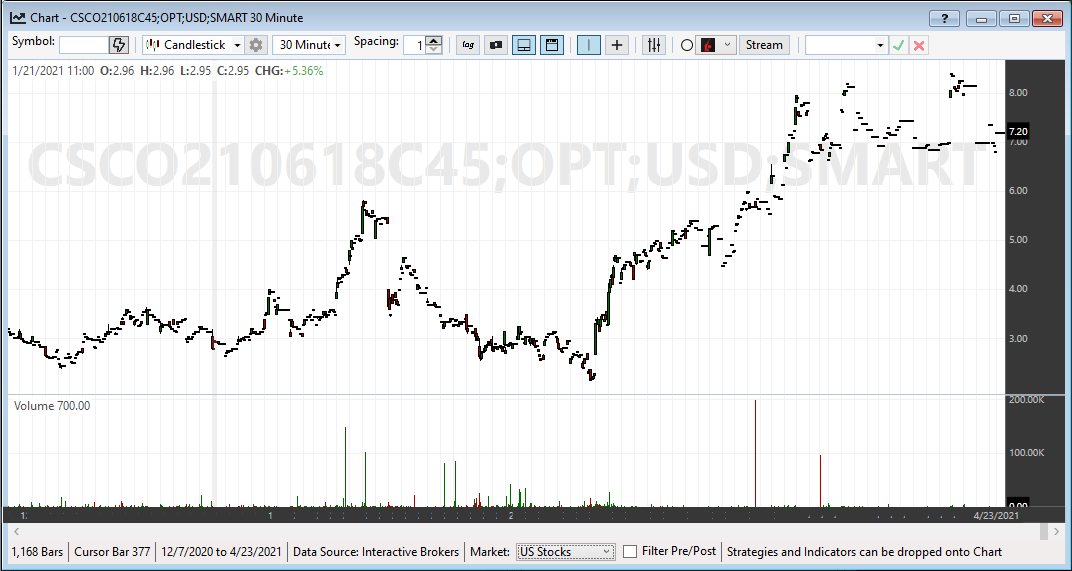Click Data Source: Interactive Brokers status text
Image resolution: width=1072 pixels, height=571 pixels.
376,552
